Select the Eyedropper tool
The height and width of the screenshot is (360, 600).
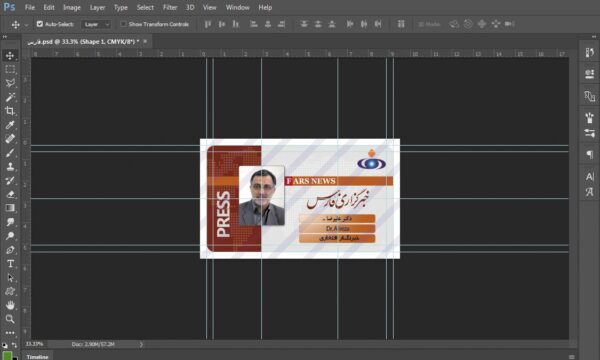coord(10,125)
